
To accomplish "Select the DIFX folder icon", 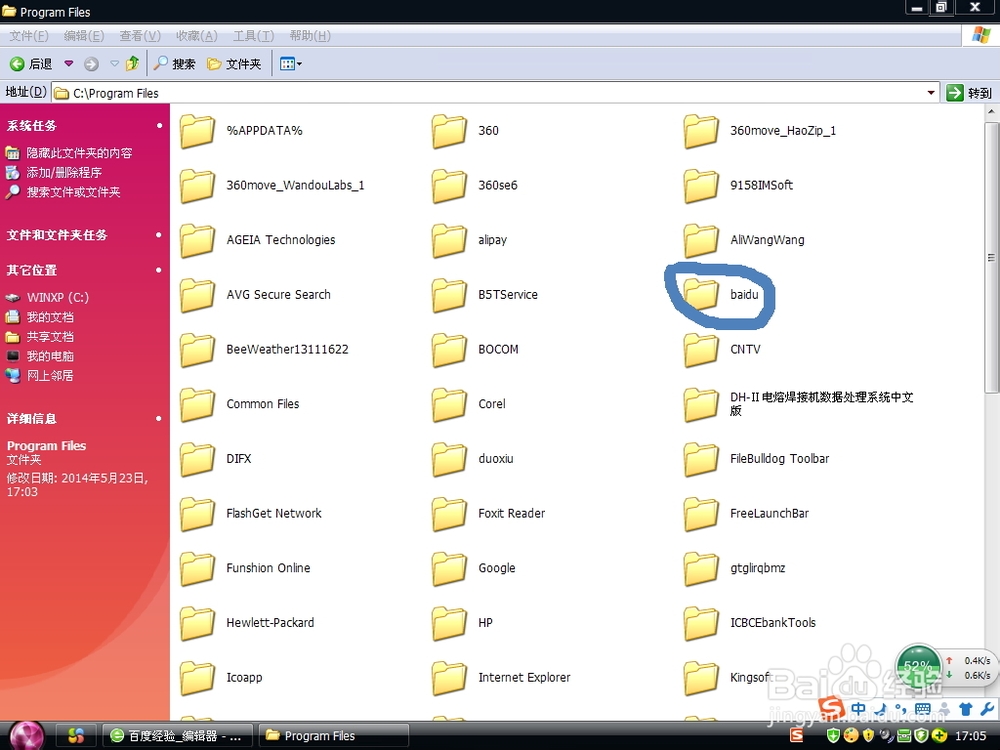I will coord(197,460).
